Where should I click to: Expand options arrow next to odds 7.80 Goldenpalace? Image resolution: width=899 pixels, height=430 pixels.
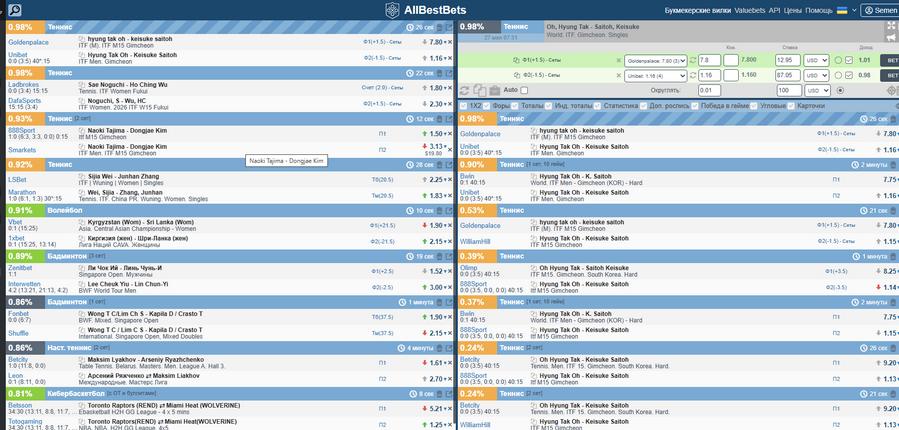[444, 42]
